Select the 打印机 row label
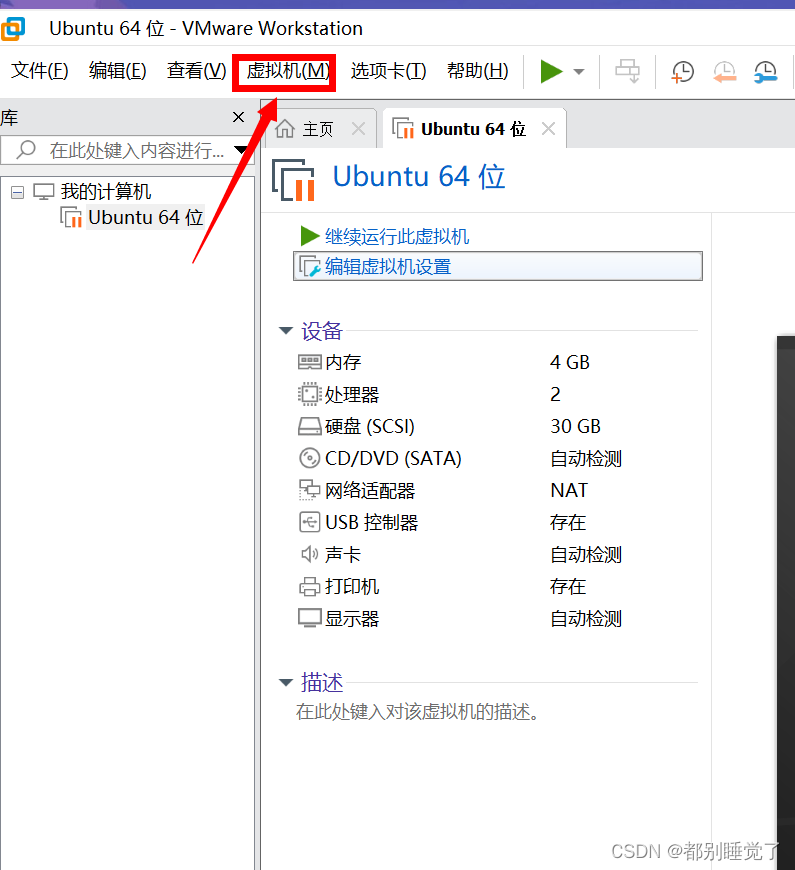Viewport: 795px width, 870px height. (352, 586)
